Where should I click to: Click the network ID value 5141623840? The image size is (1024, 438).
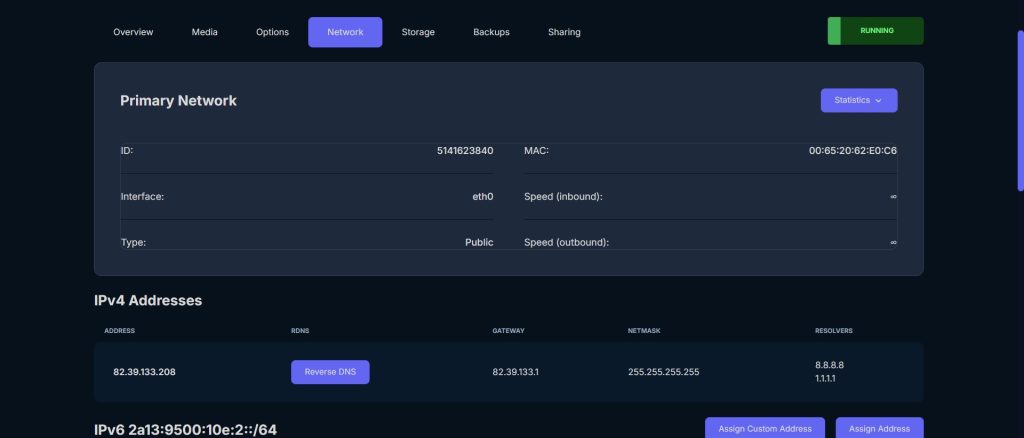(465, 151)
